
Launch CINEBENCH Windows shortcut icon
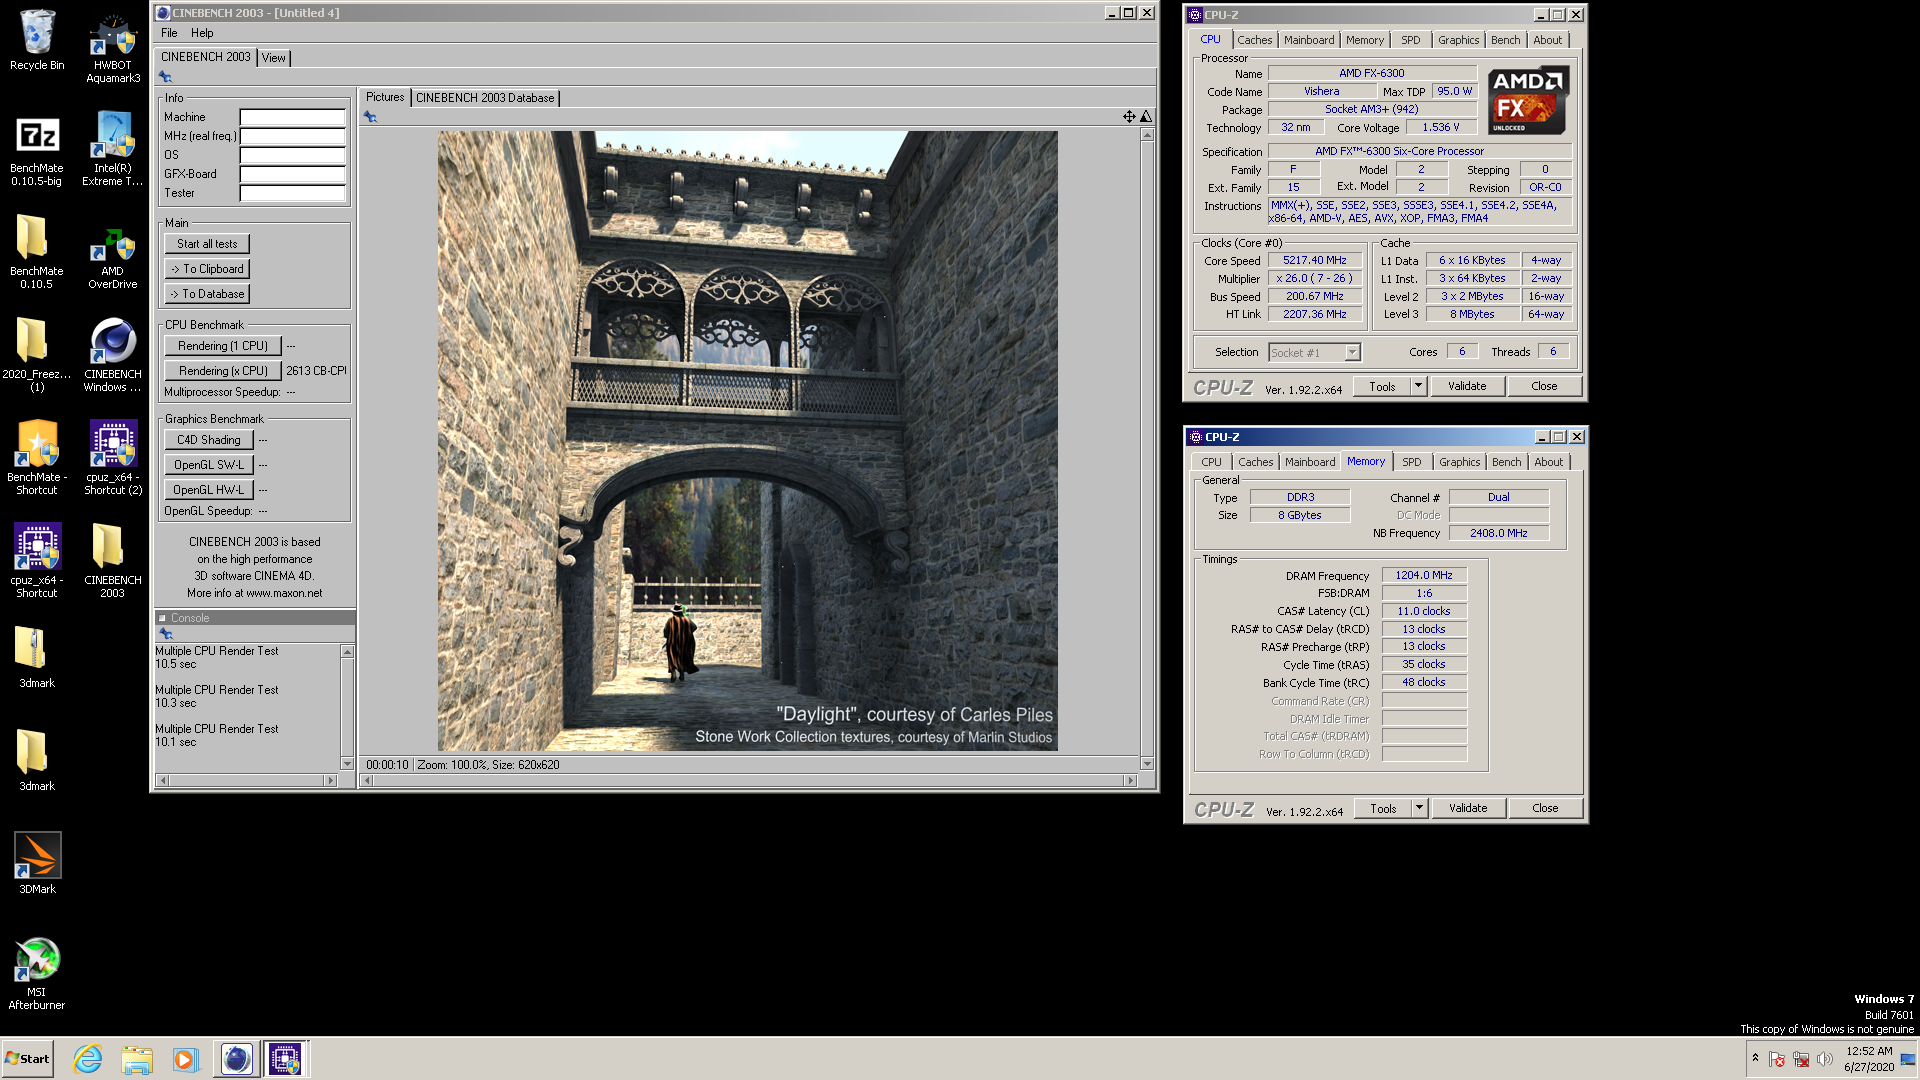tap(113, 355)
